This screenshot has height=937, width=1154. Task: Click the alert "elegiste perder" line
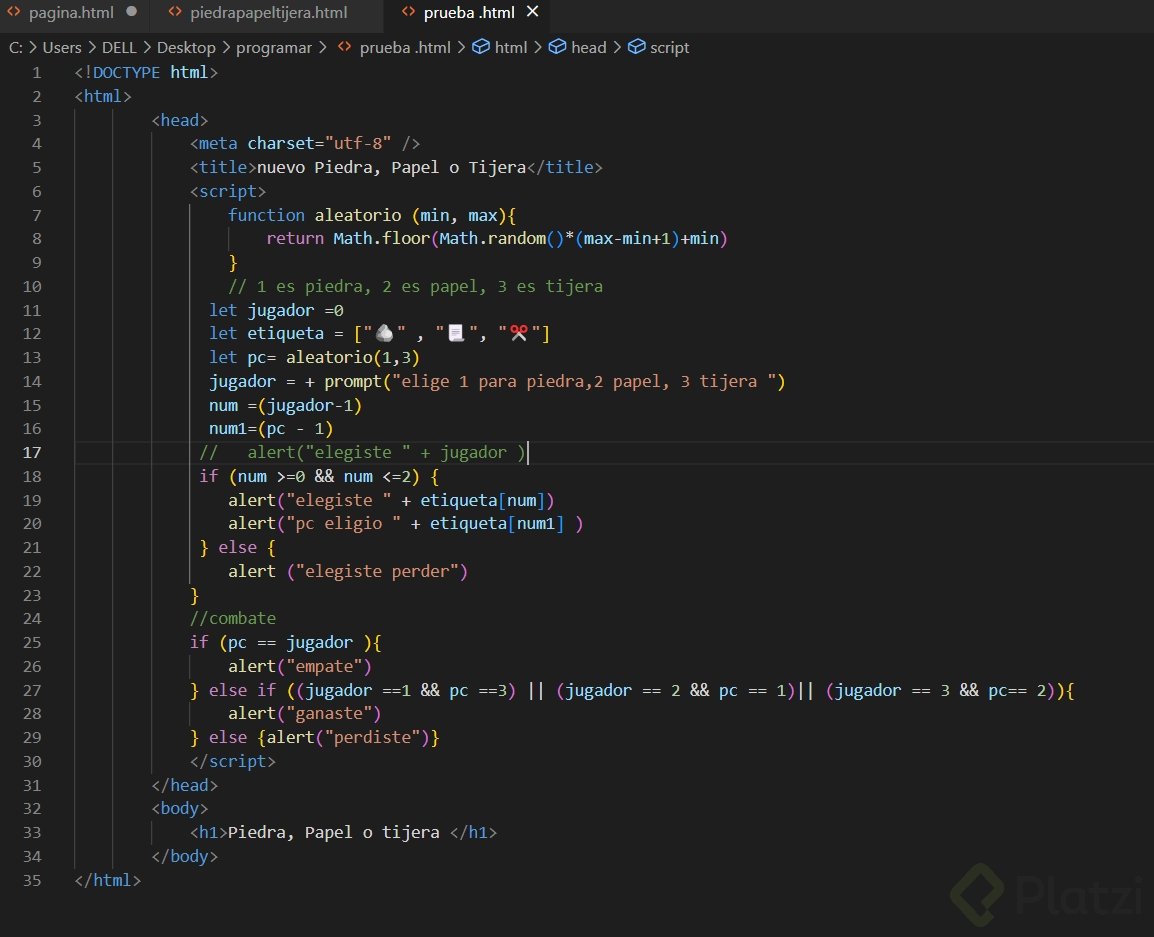(x=347, y=571)
